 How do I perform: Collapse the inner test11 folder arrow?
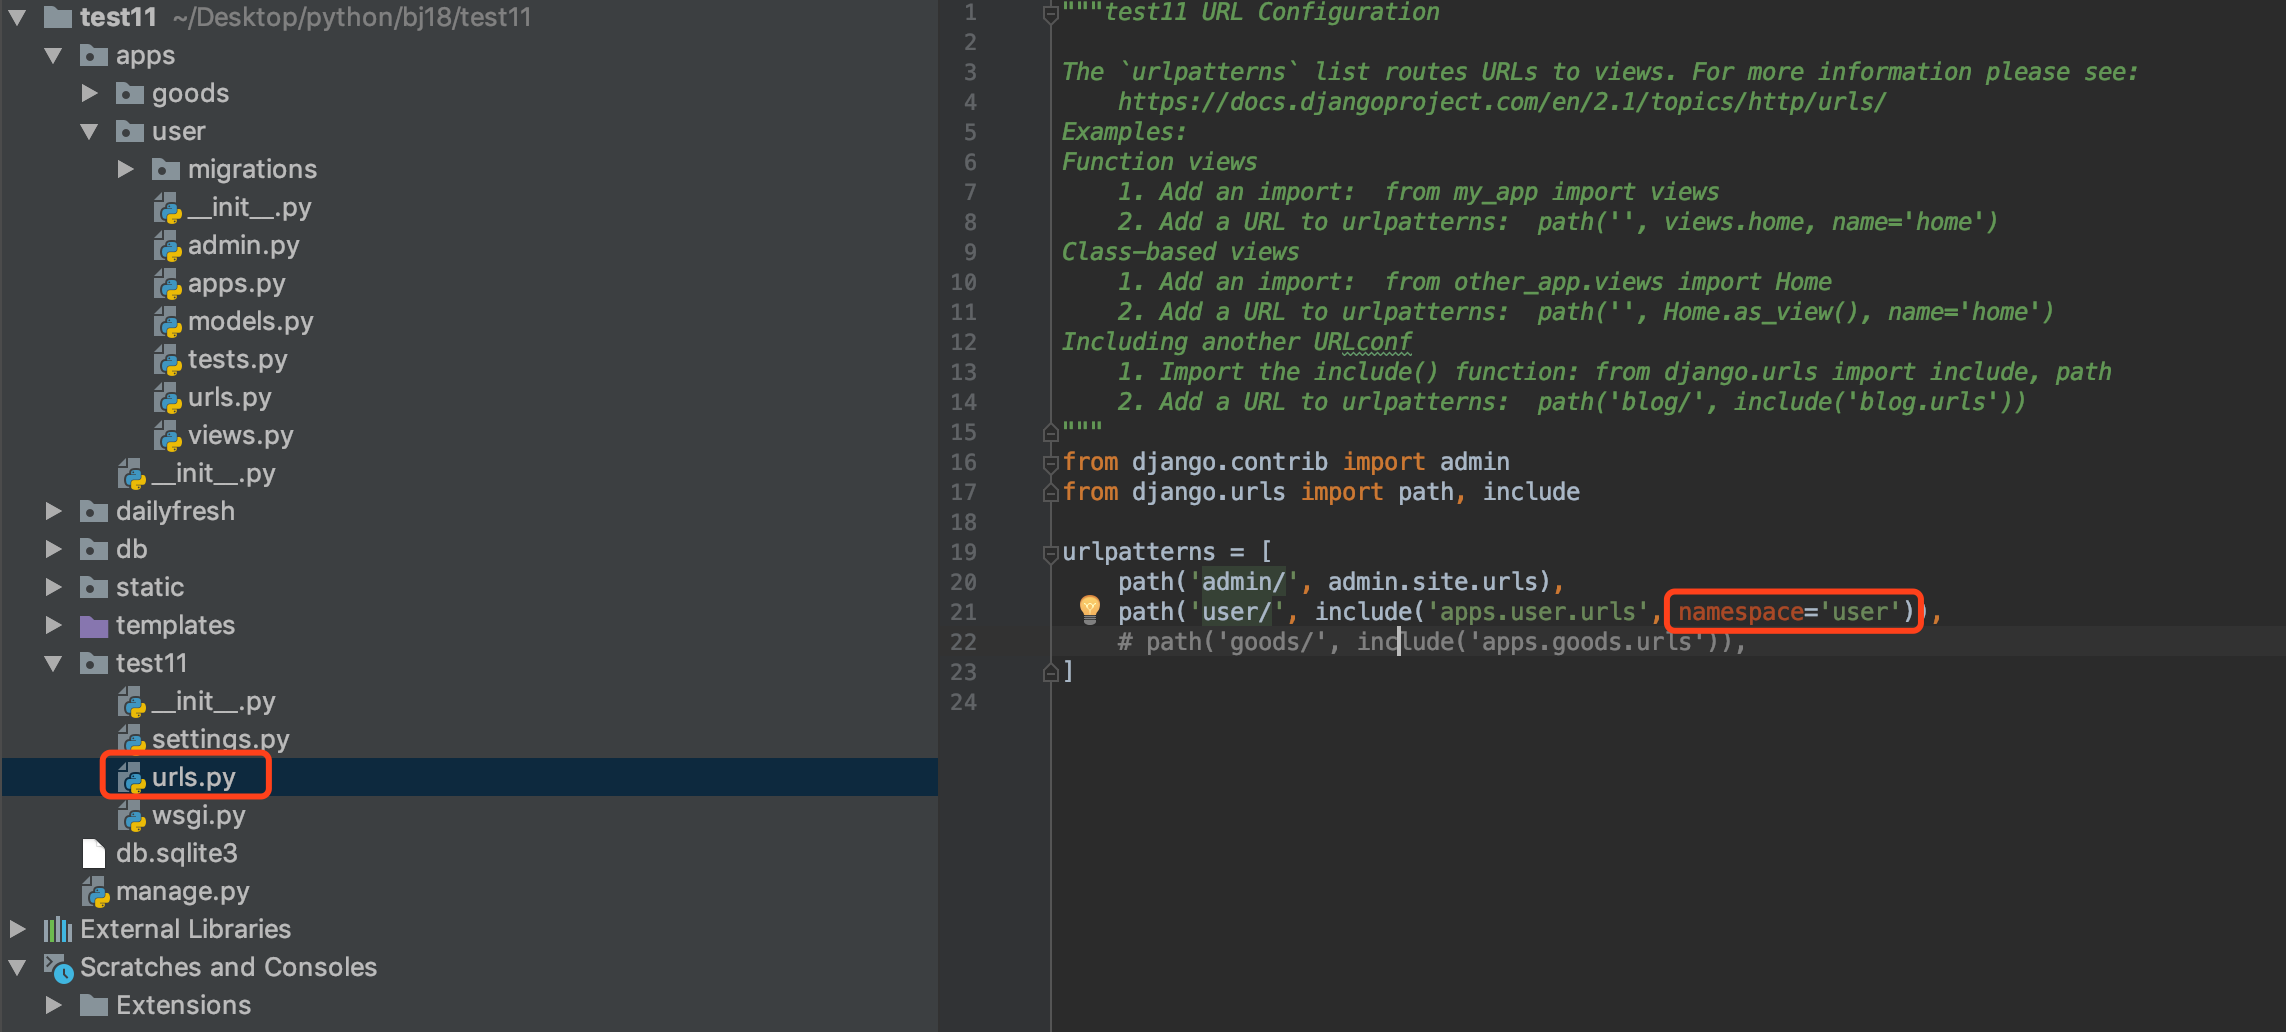point(53,663)
